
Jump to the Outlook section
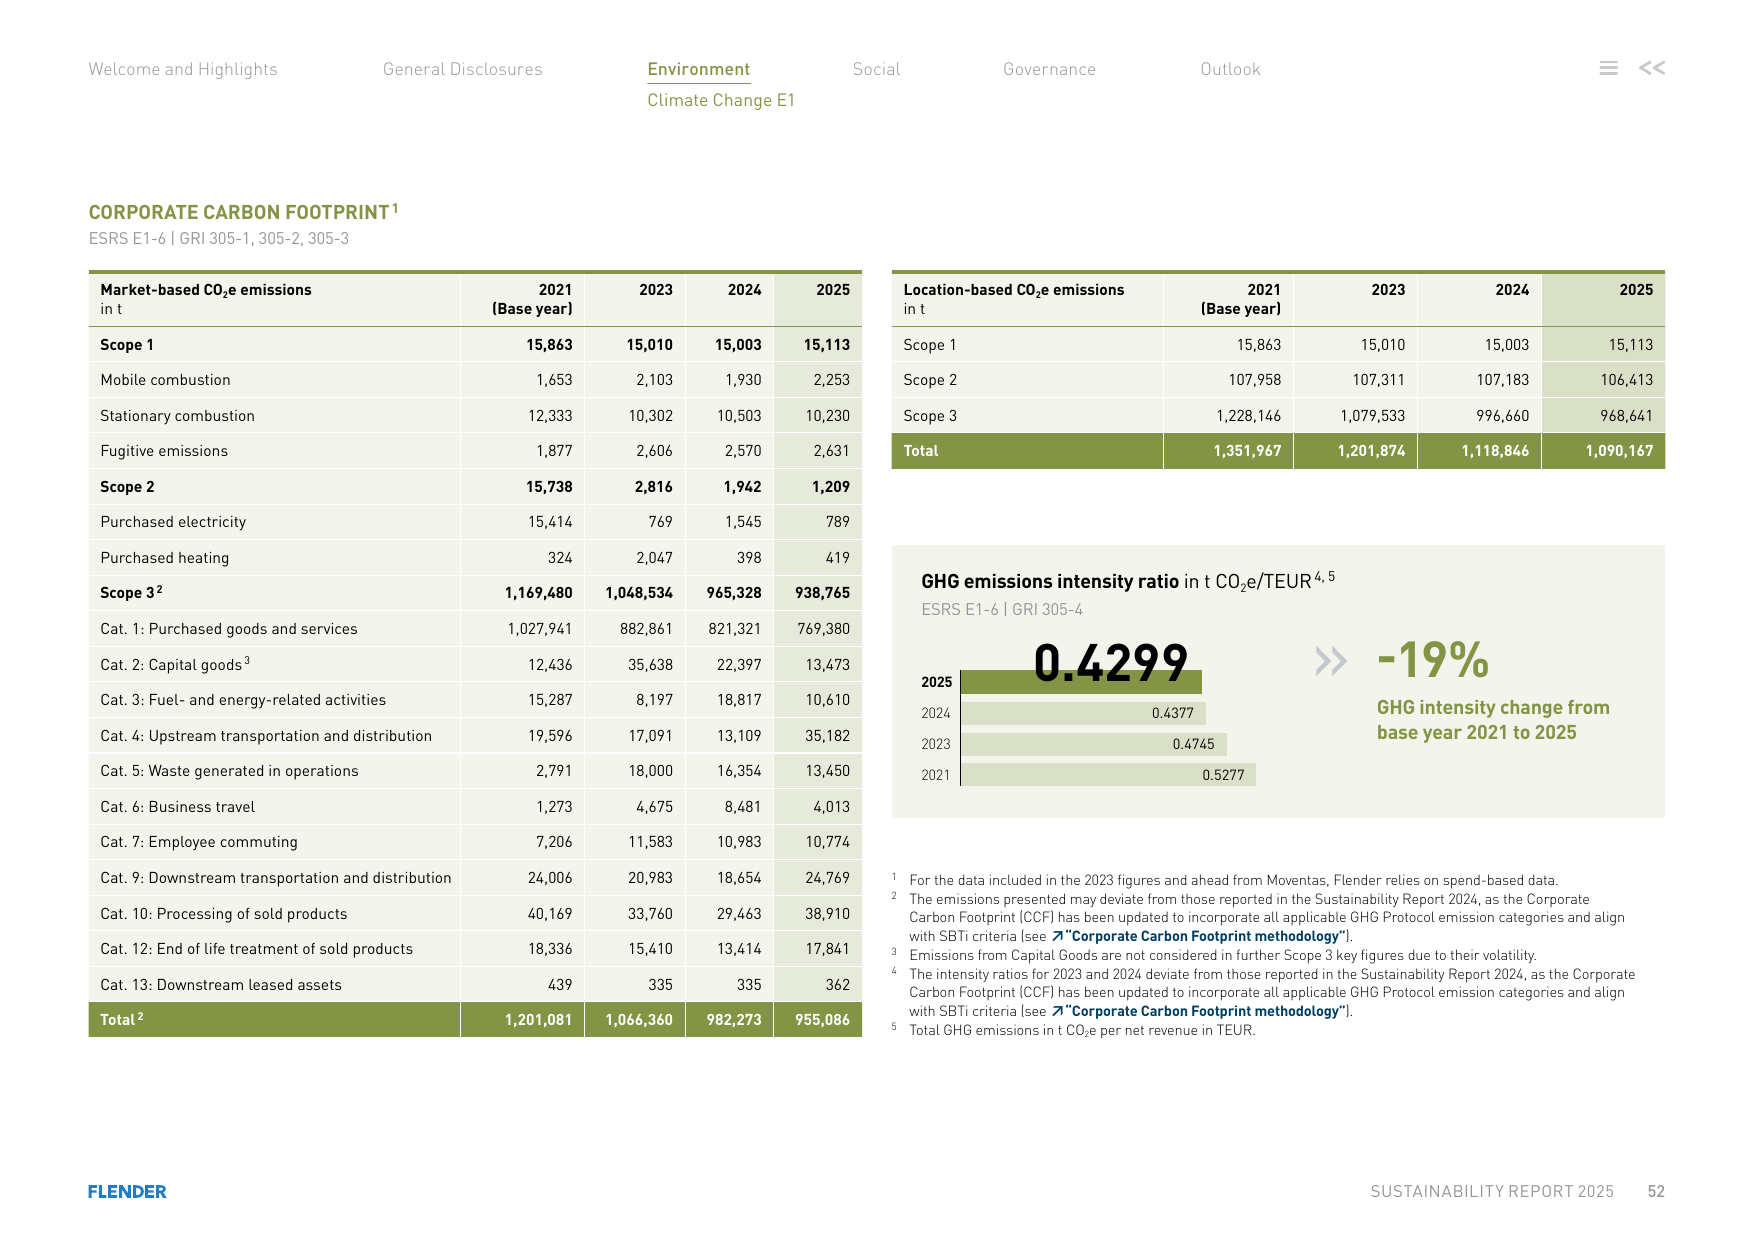[1230, 69]
